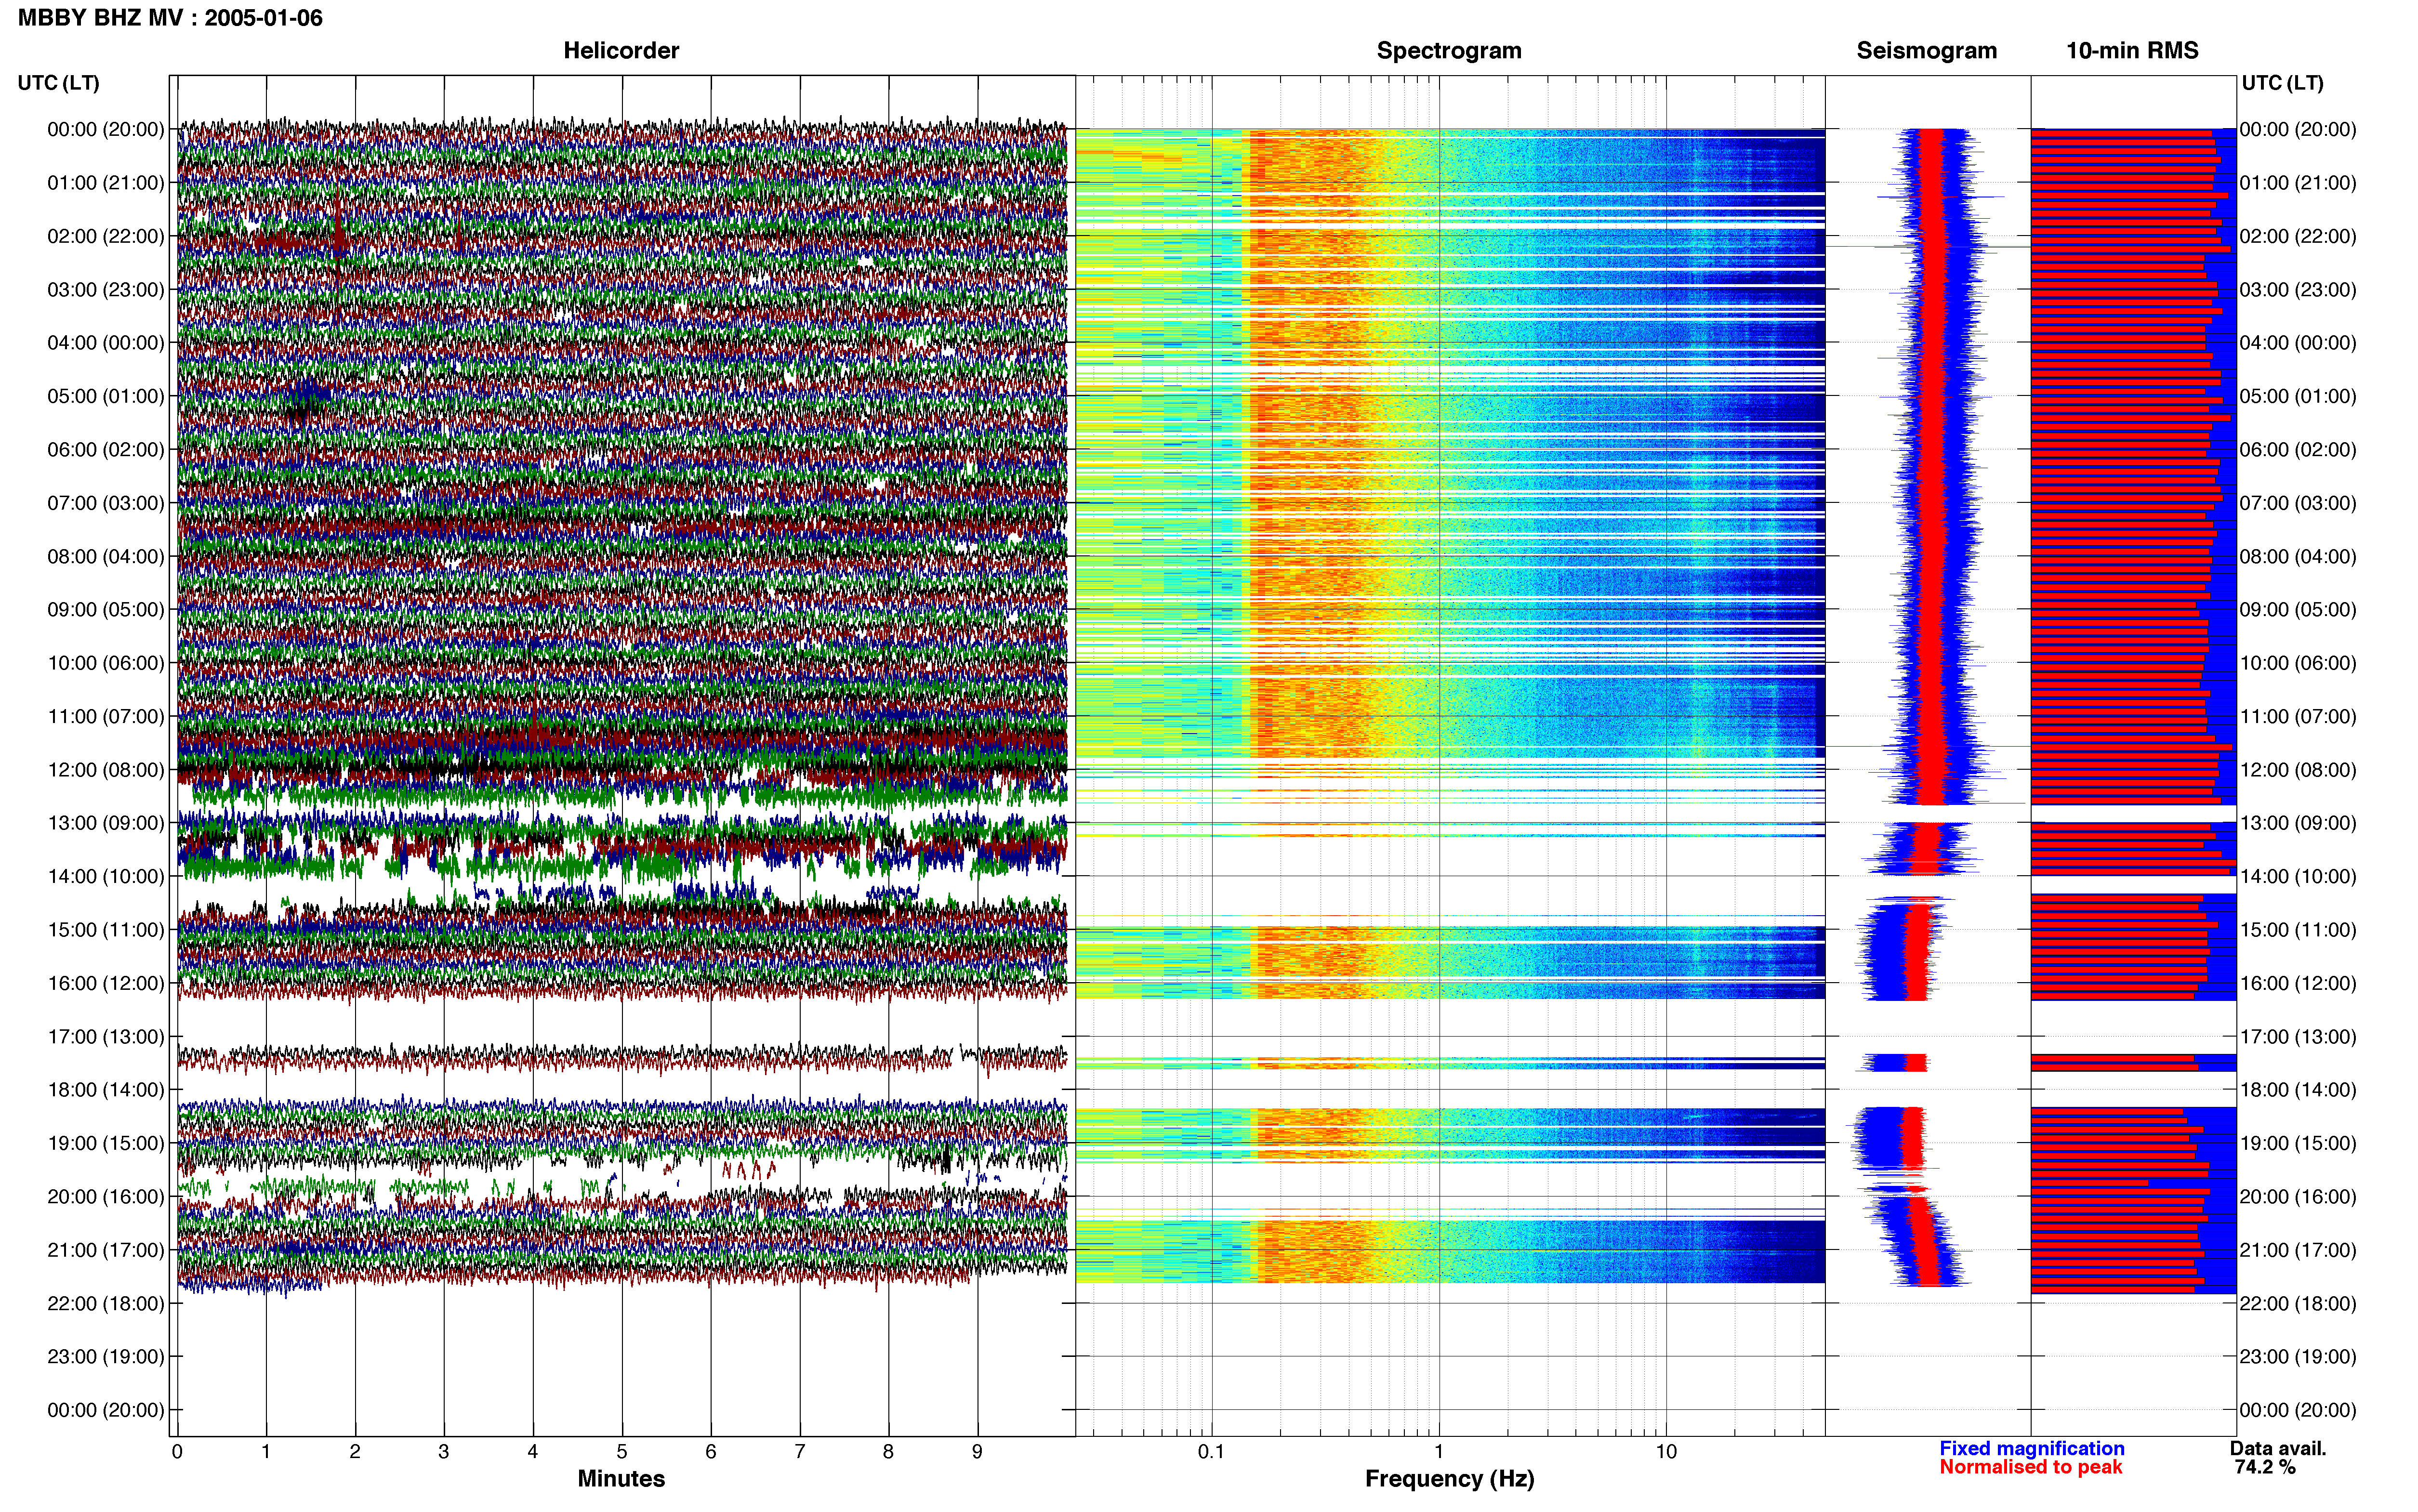
Task: Click the red 'Normalised to peak' legend text
Action: (x=2031, y=1467)
